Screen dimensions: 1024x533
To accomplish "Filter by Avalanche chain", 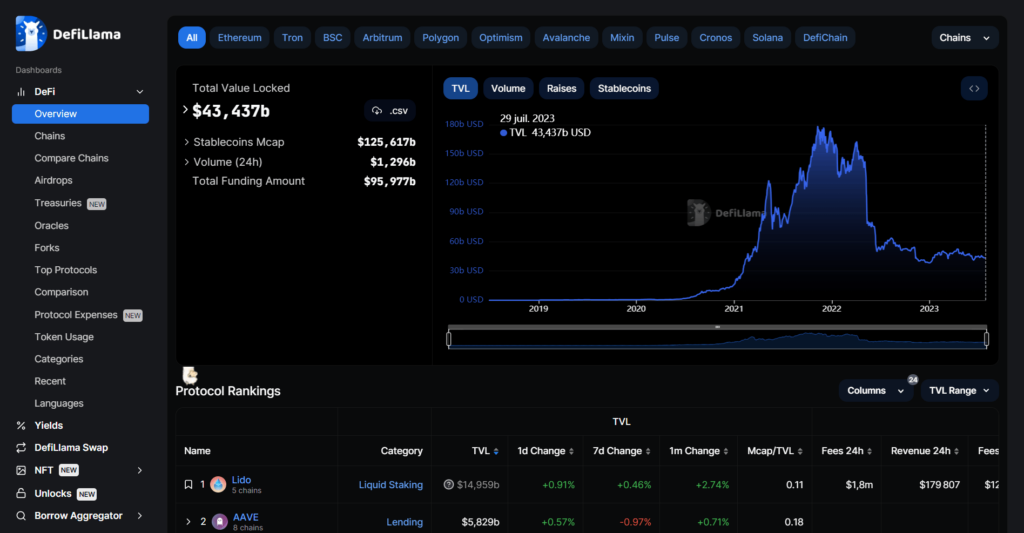I will point(566,38).
